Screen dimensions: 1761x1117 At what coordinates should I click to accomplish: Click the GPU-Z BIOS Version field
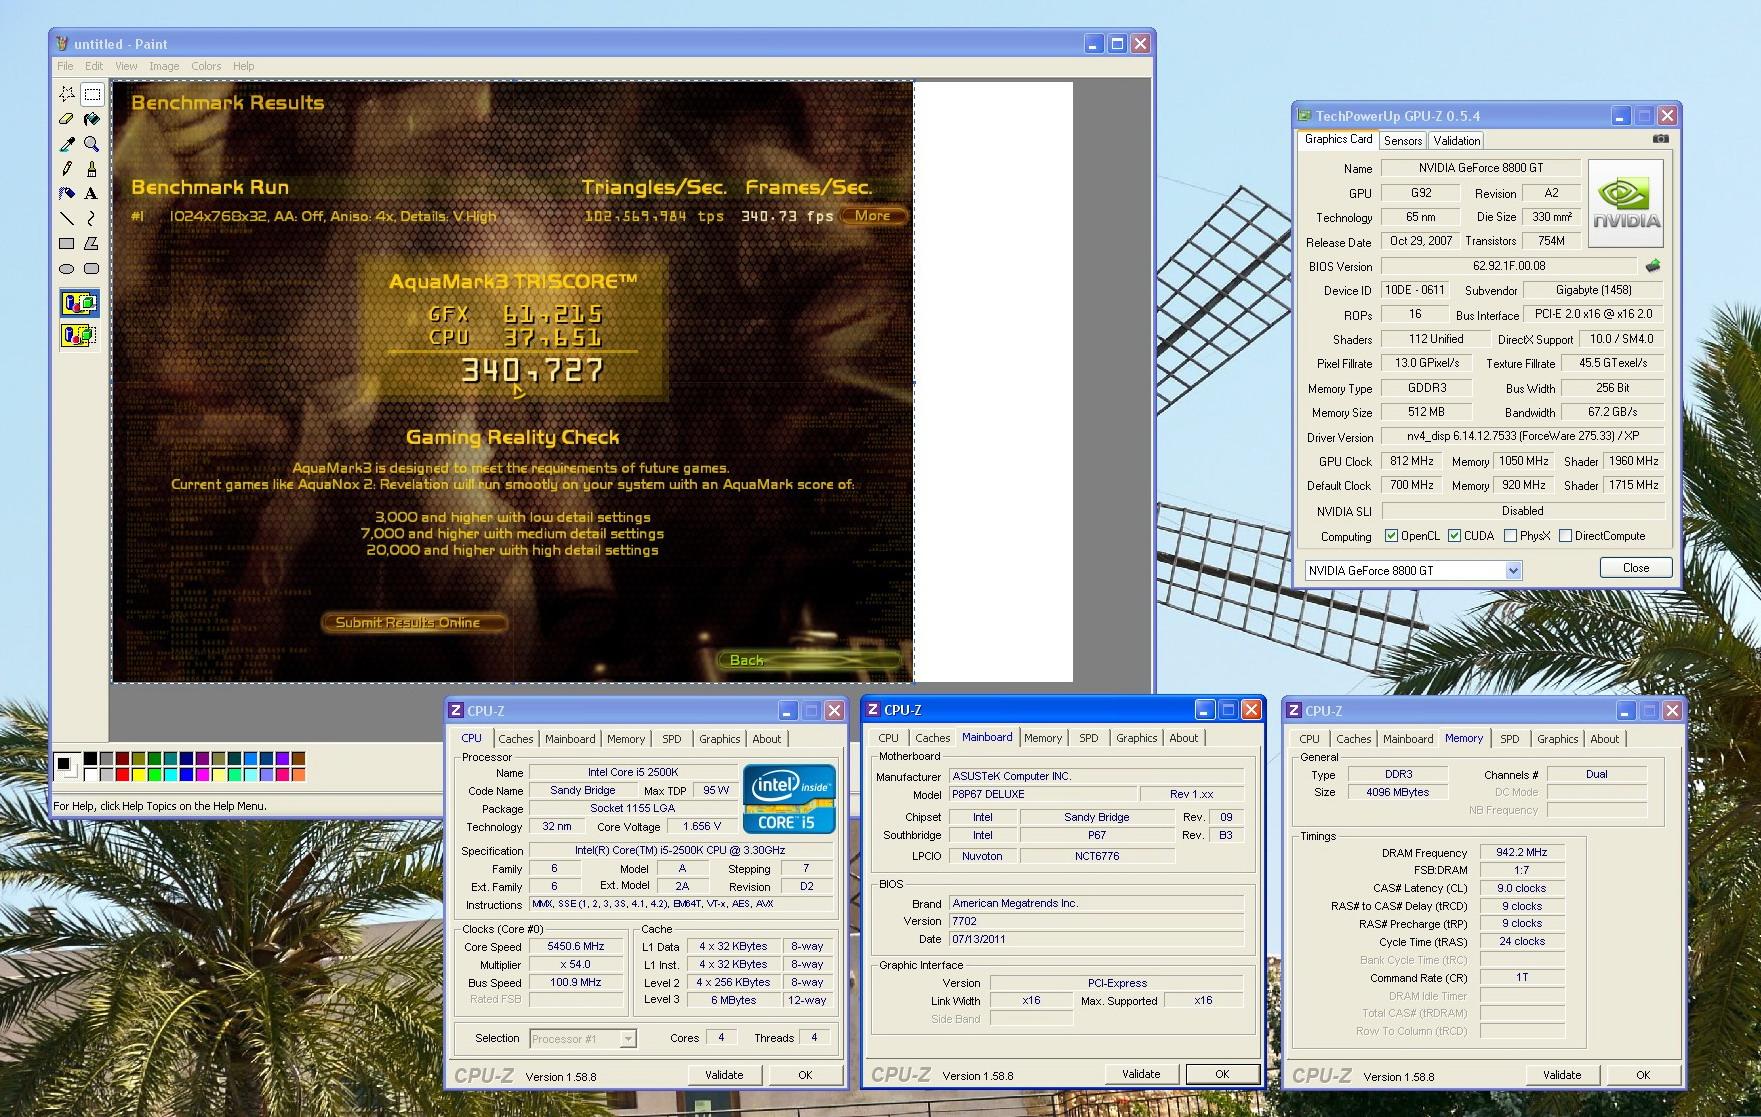point(1509,266)
